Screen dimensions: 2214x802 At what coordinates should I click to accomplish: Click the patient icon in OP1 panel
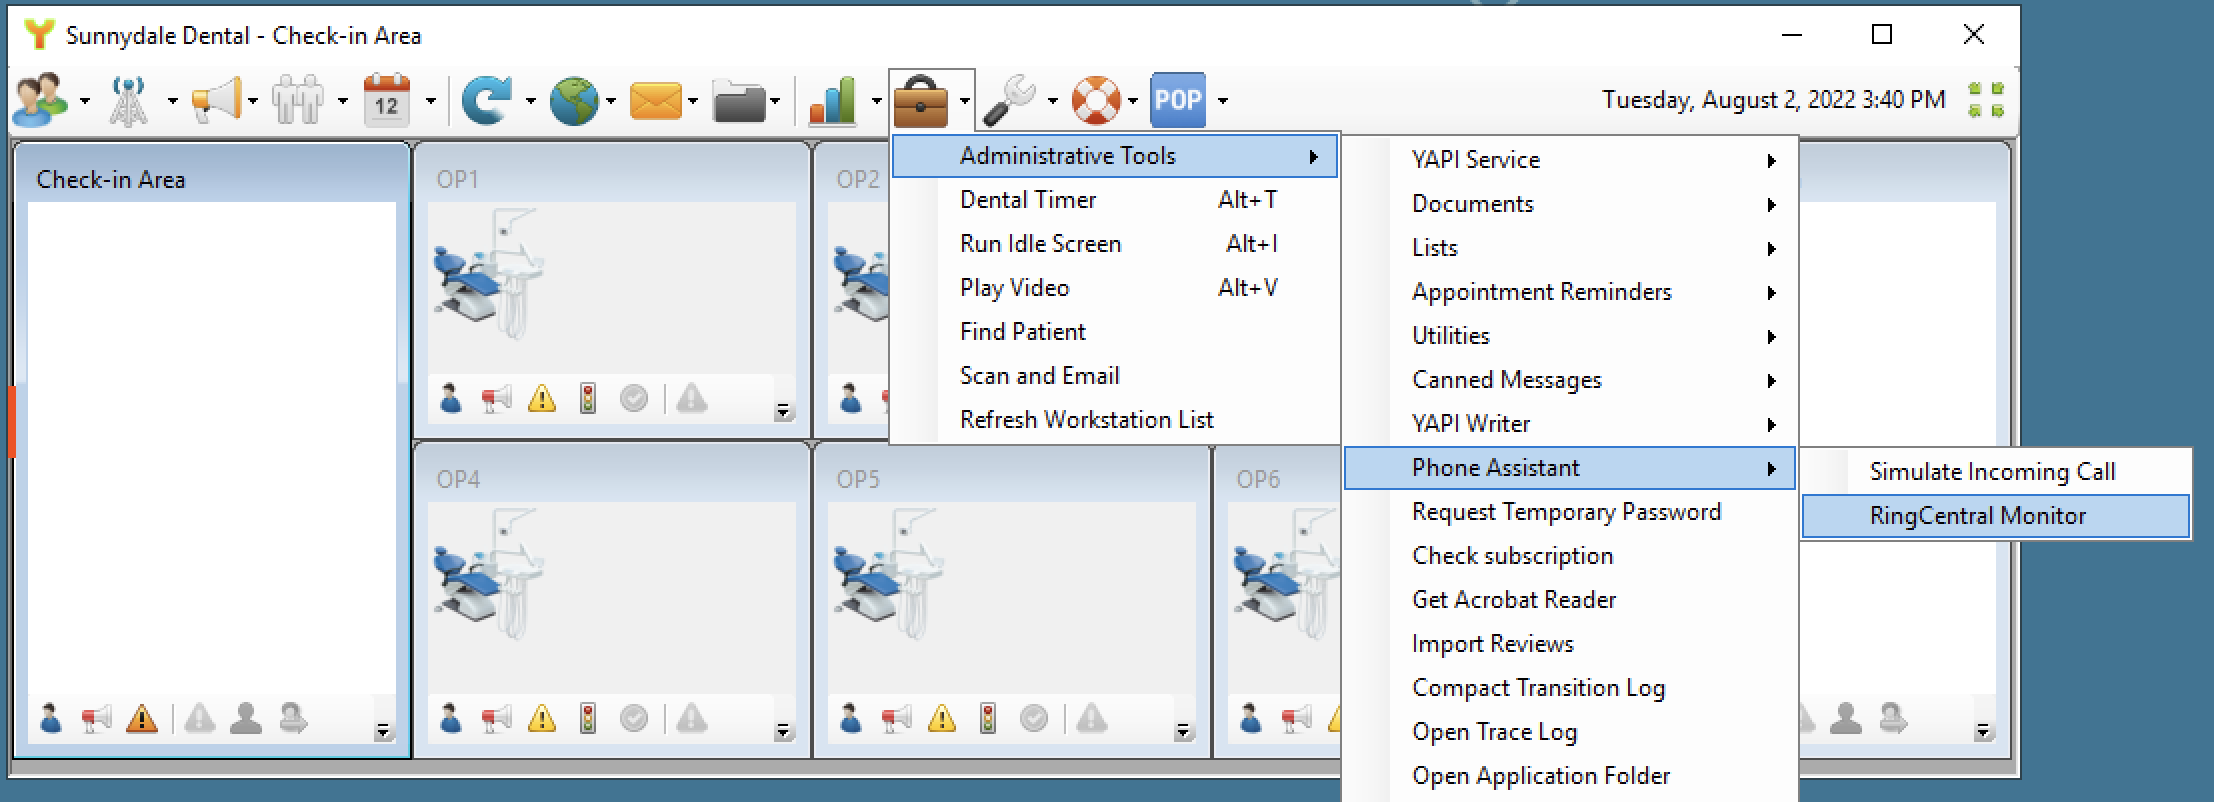(450, 398)
